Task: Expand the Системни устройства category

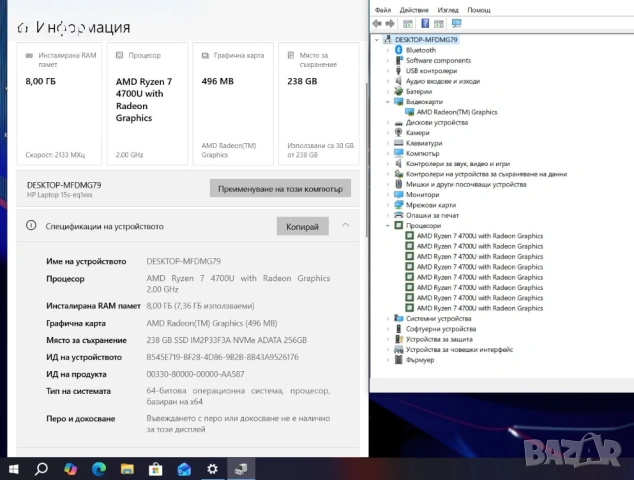Action: 388,319
